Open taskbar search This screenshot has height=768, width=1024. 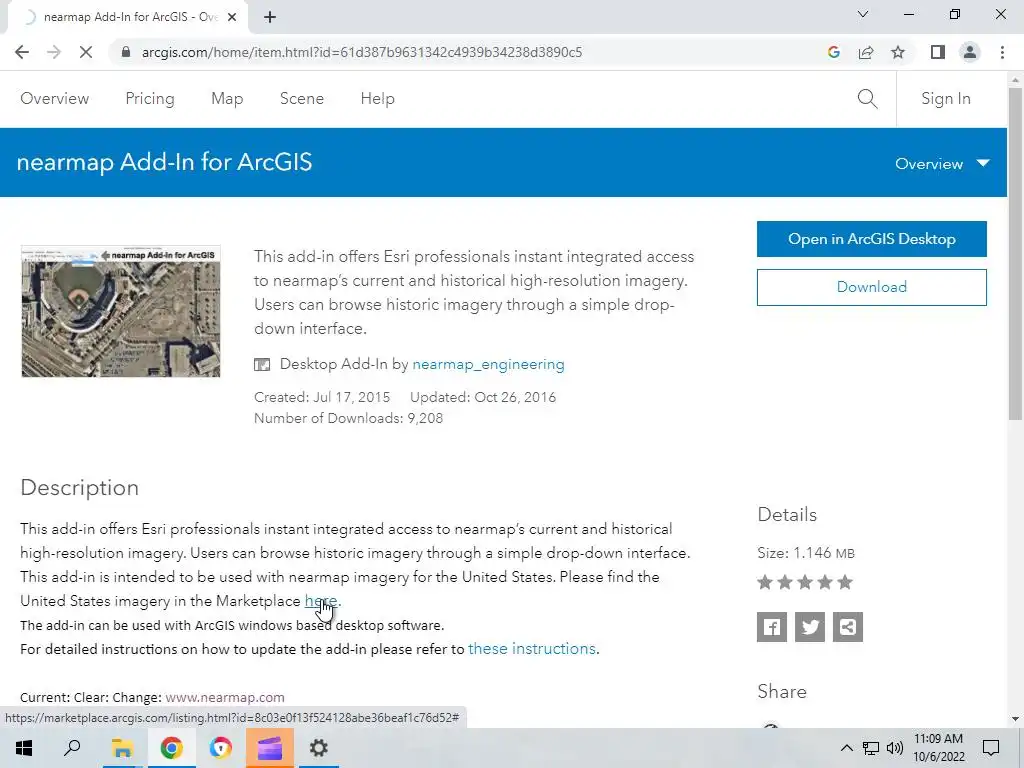72,748
